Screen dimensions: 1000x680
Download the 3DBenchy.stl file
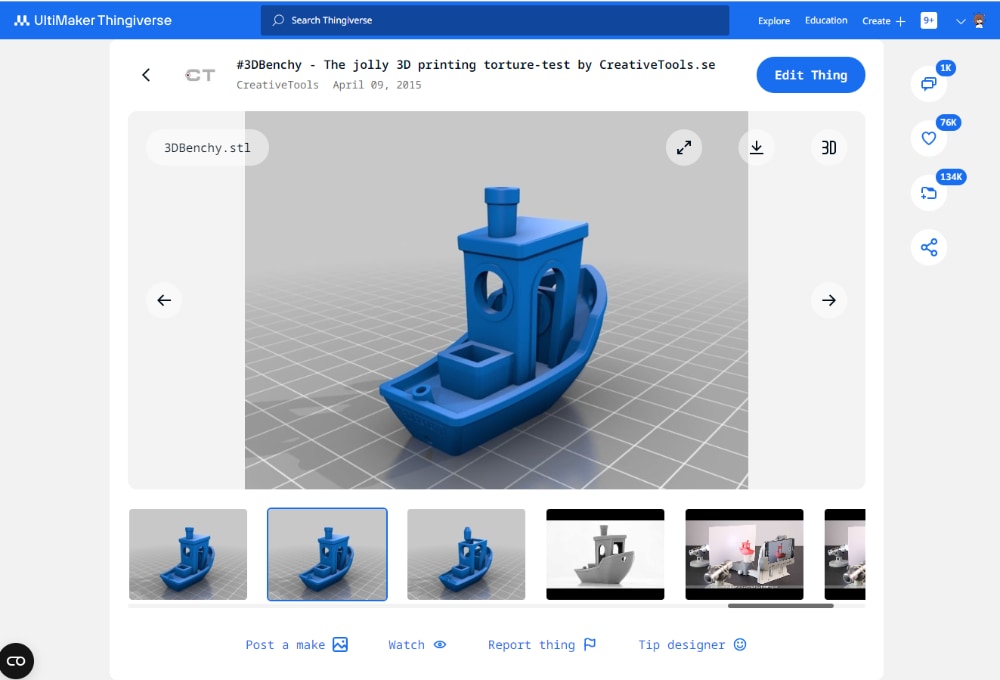[756, 148]
